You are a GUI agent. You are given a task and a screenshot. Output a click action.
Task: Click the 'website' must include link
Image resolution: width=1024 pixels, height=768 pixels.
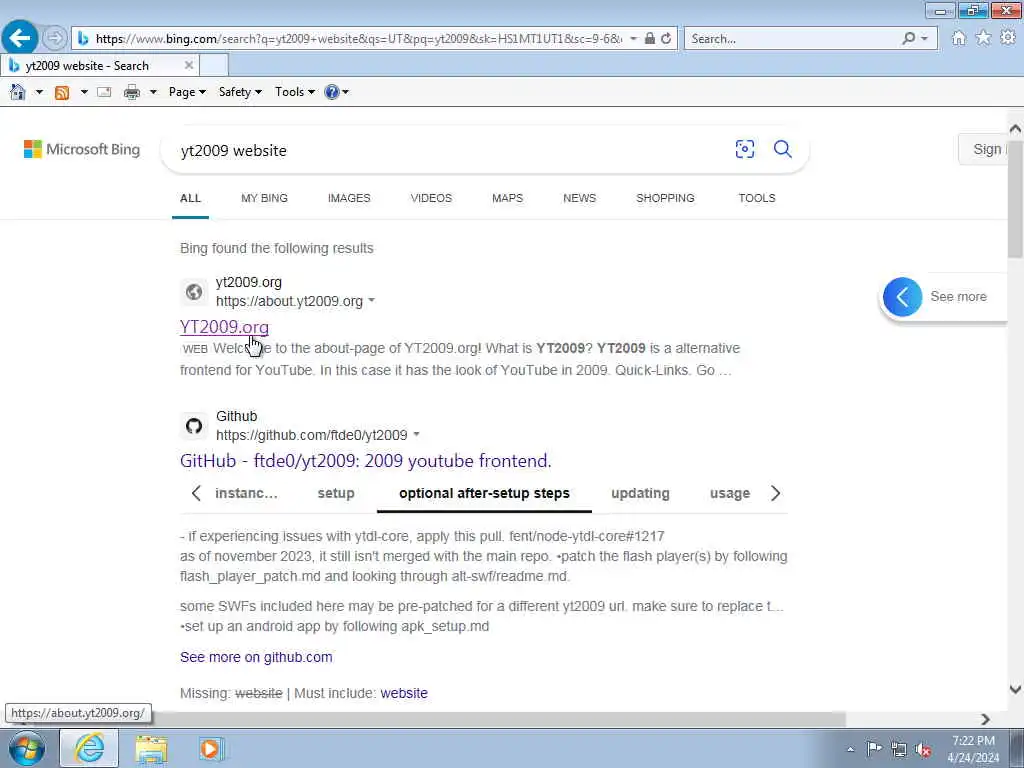(x=404, y=693)
